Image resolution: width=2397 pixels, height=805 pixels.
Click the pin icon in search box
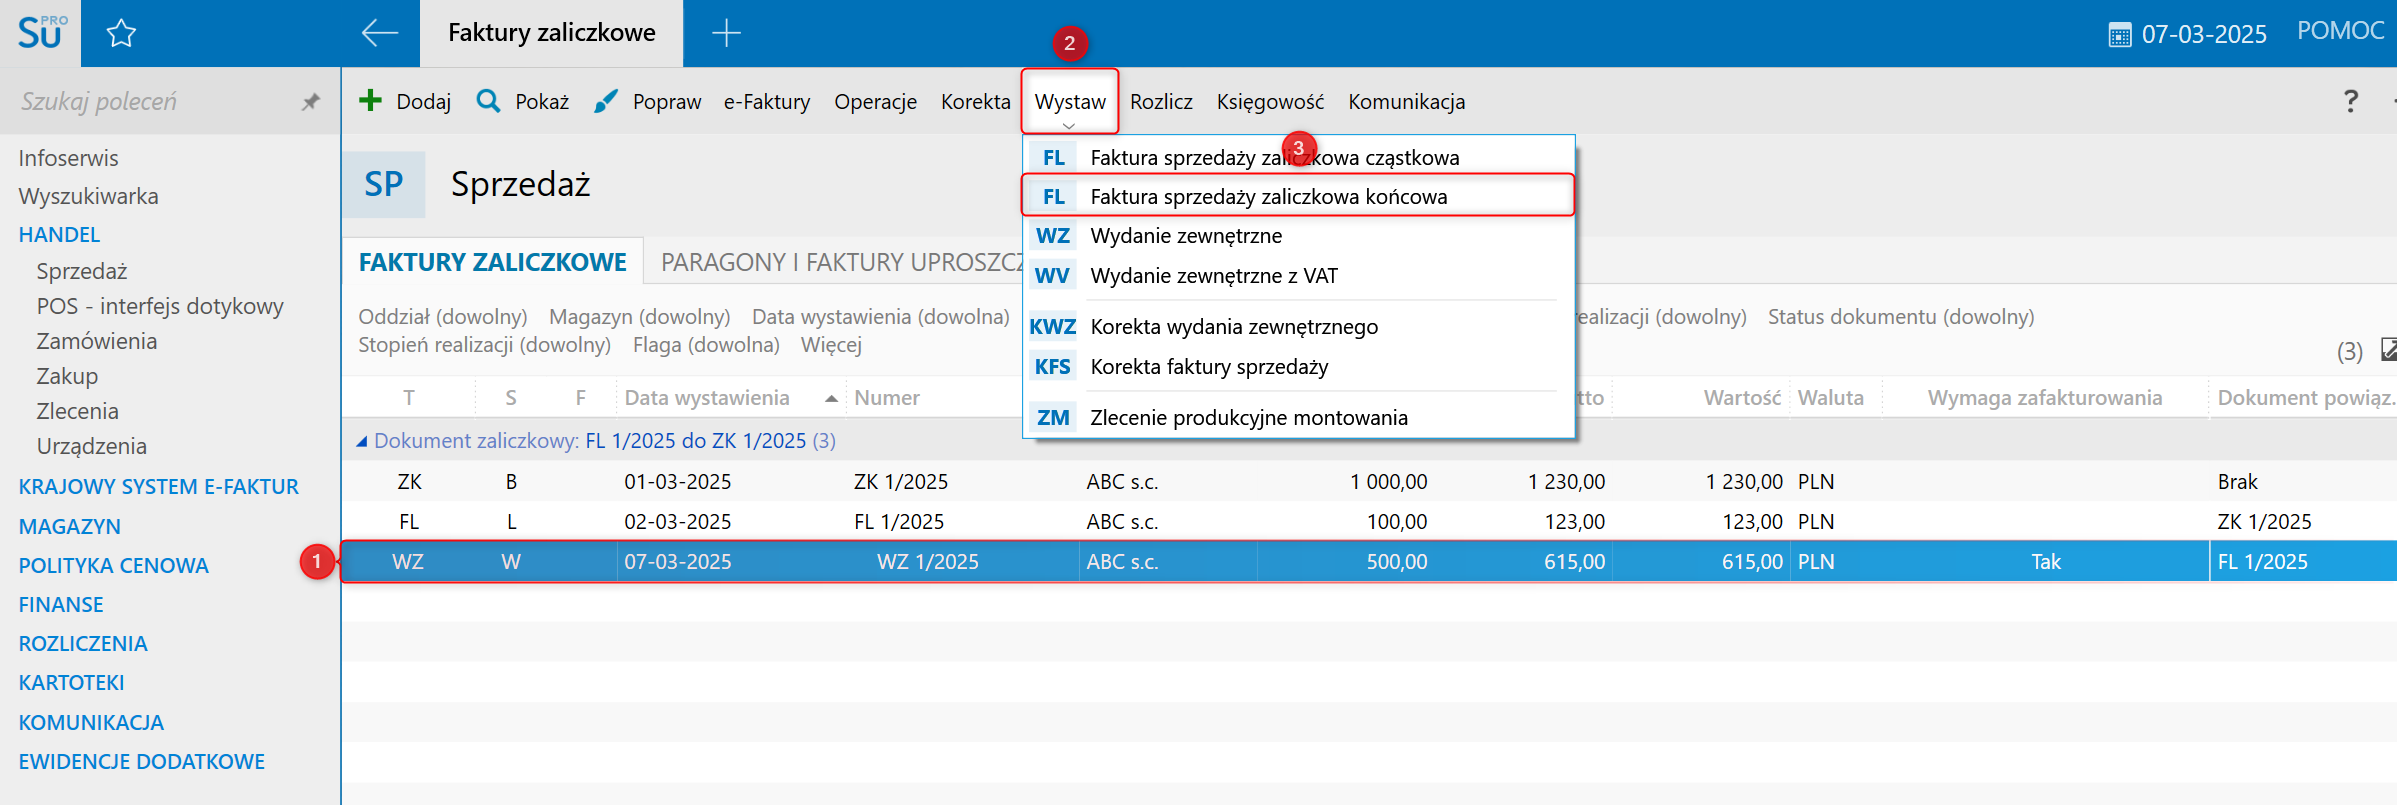pyautogui.click(x=311, y=102)
